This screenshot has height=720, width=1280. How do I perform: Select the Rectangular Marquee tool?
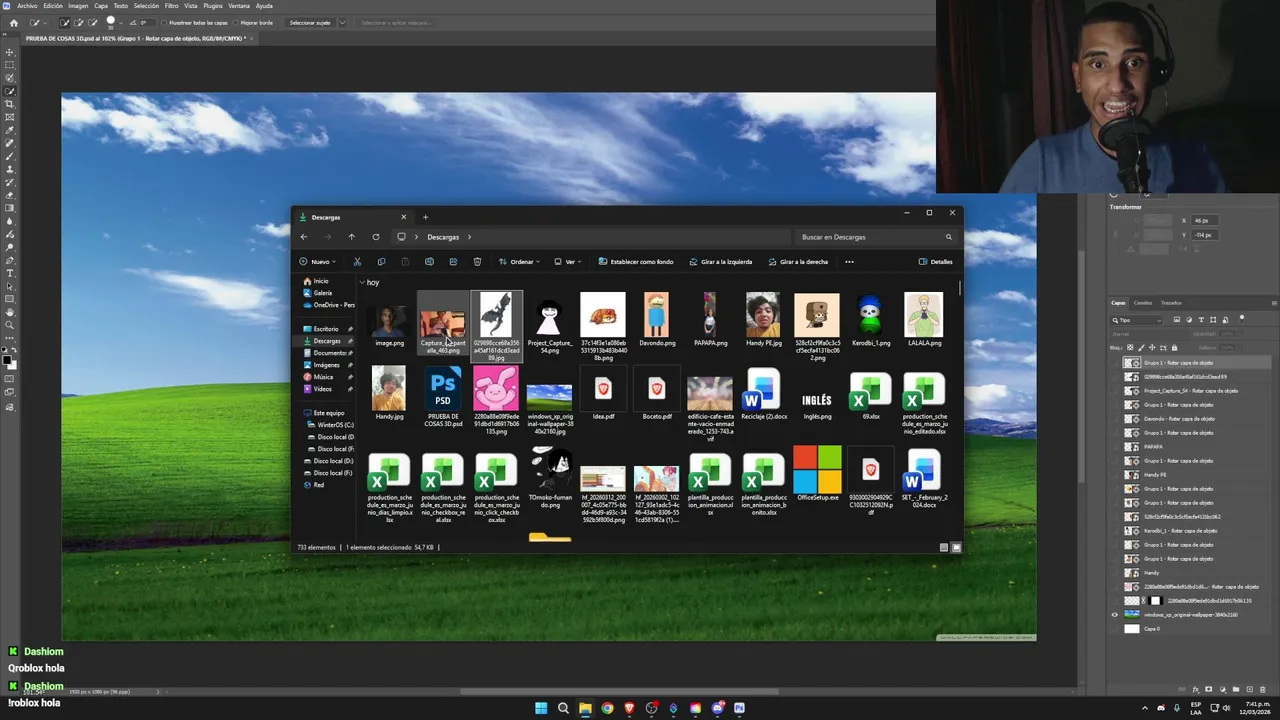coord(10,65)
